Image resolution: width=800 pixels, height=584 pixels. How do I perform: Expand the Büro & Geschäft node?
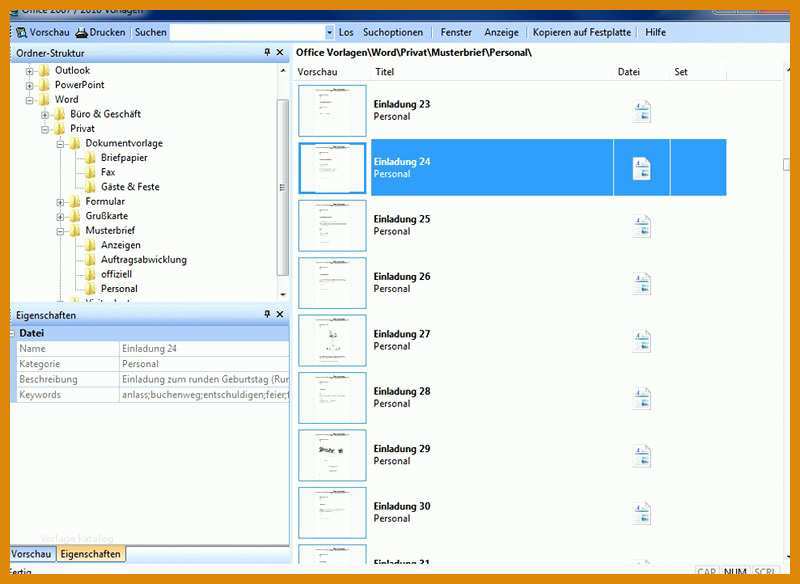click(45, 115)
